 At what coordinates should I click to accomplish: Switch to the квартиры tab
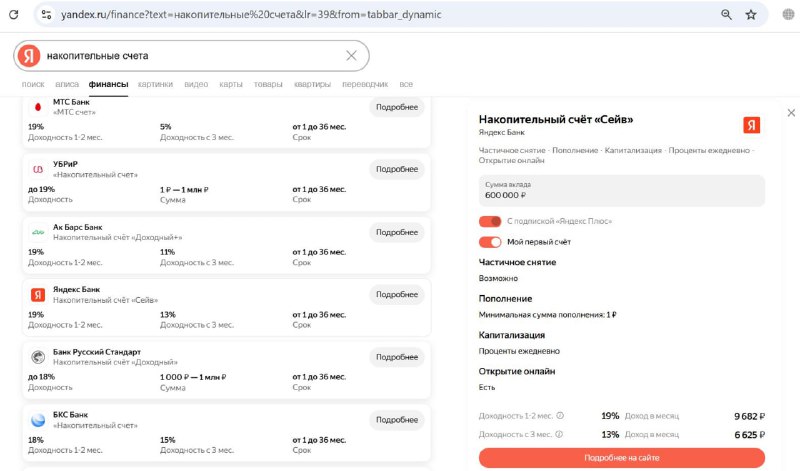[x=312, y=84]
